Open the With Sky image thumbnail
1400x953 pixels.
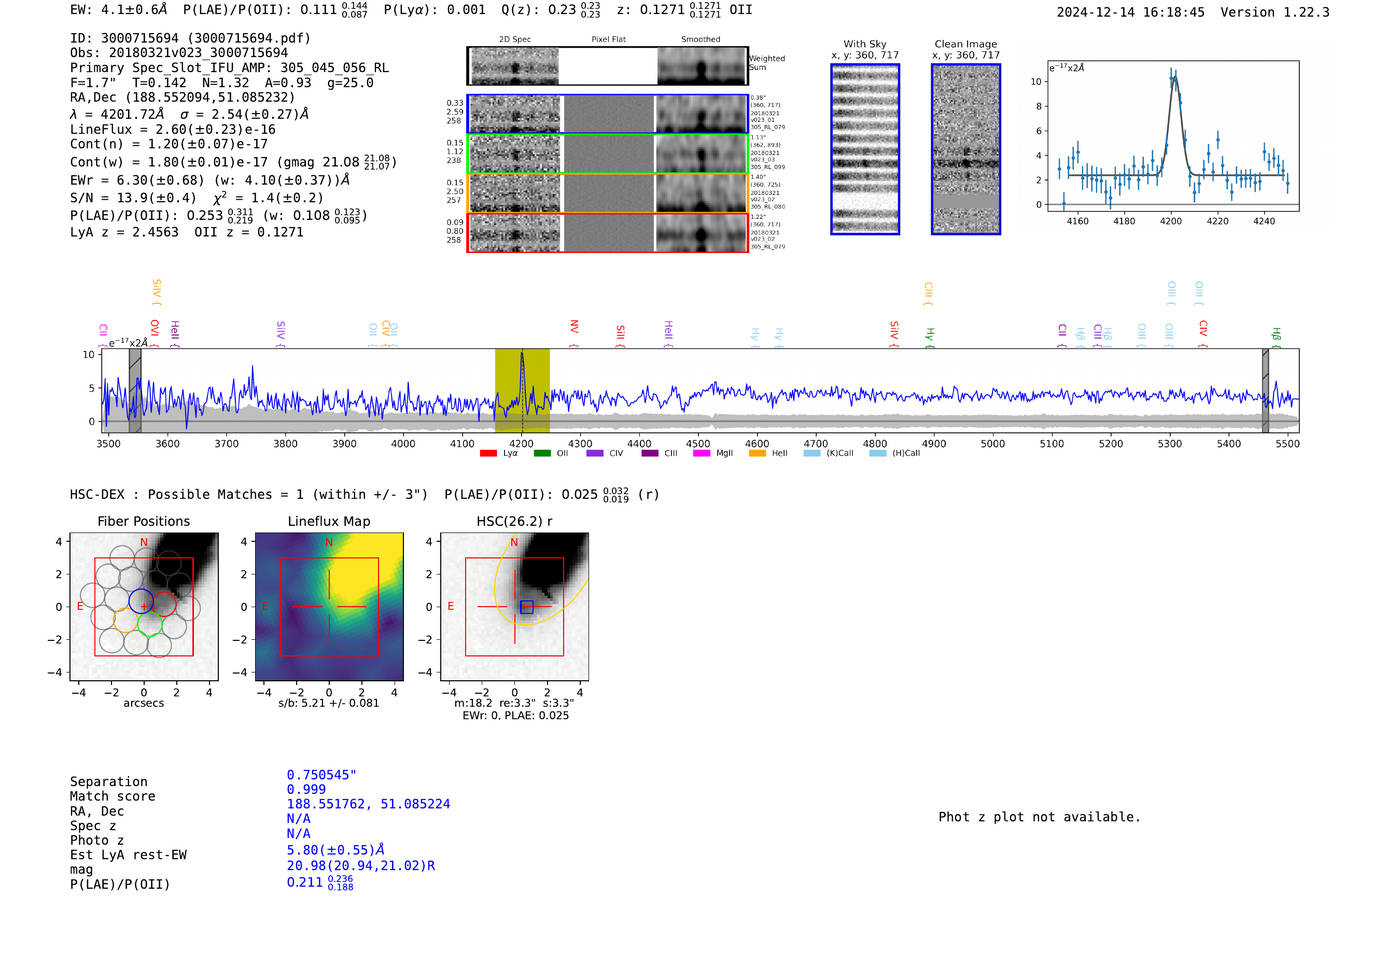pyautogui.click(x=865, y=149)
